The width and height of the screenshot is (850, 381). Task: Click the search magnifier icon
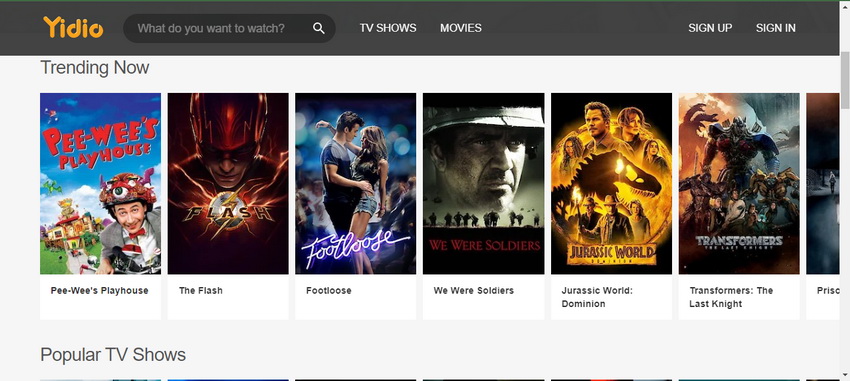tap(319, 28)
